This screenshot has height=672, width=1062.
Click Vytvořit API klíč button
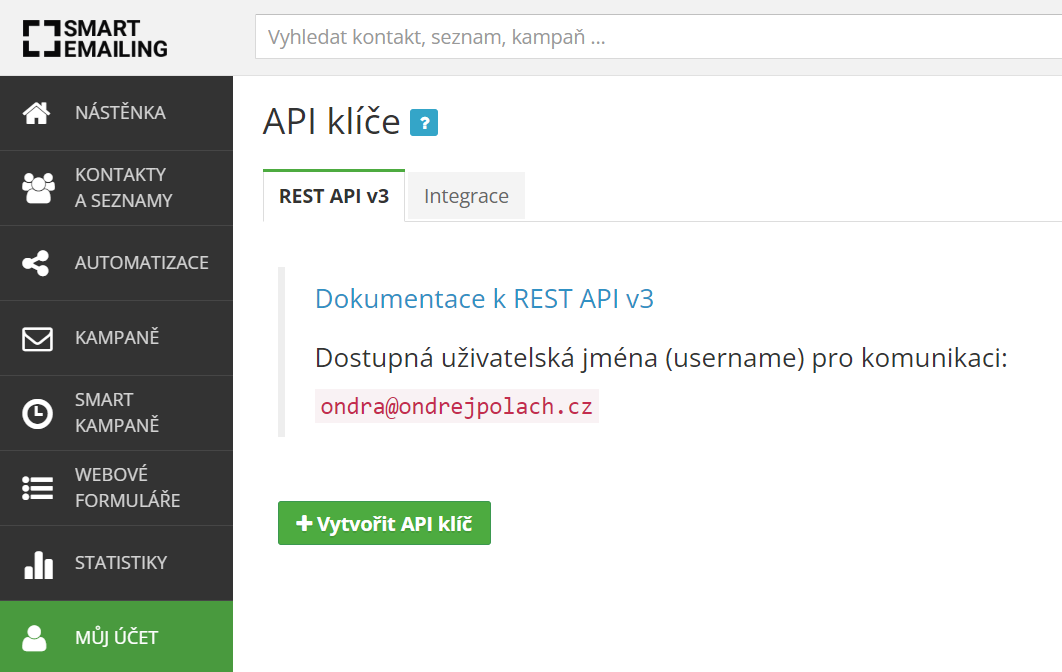click(384, 523)
